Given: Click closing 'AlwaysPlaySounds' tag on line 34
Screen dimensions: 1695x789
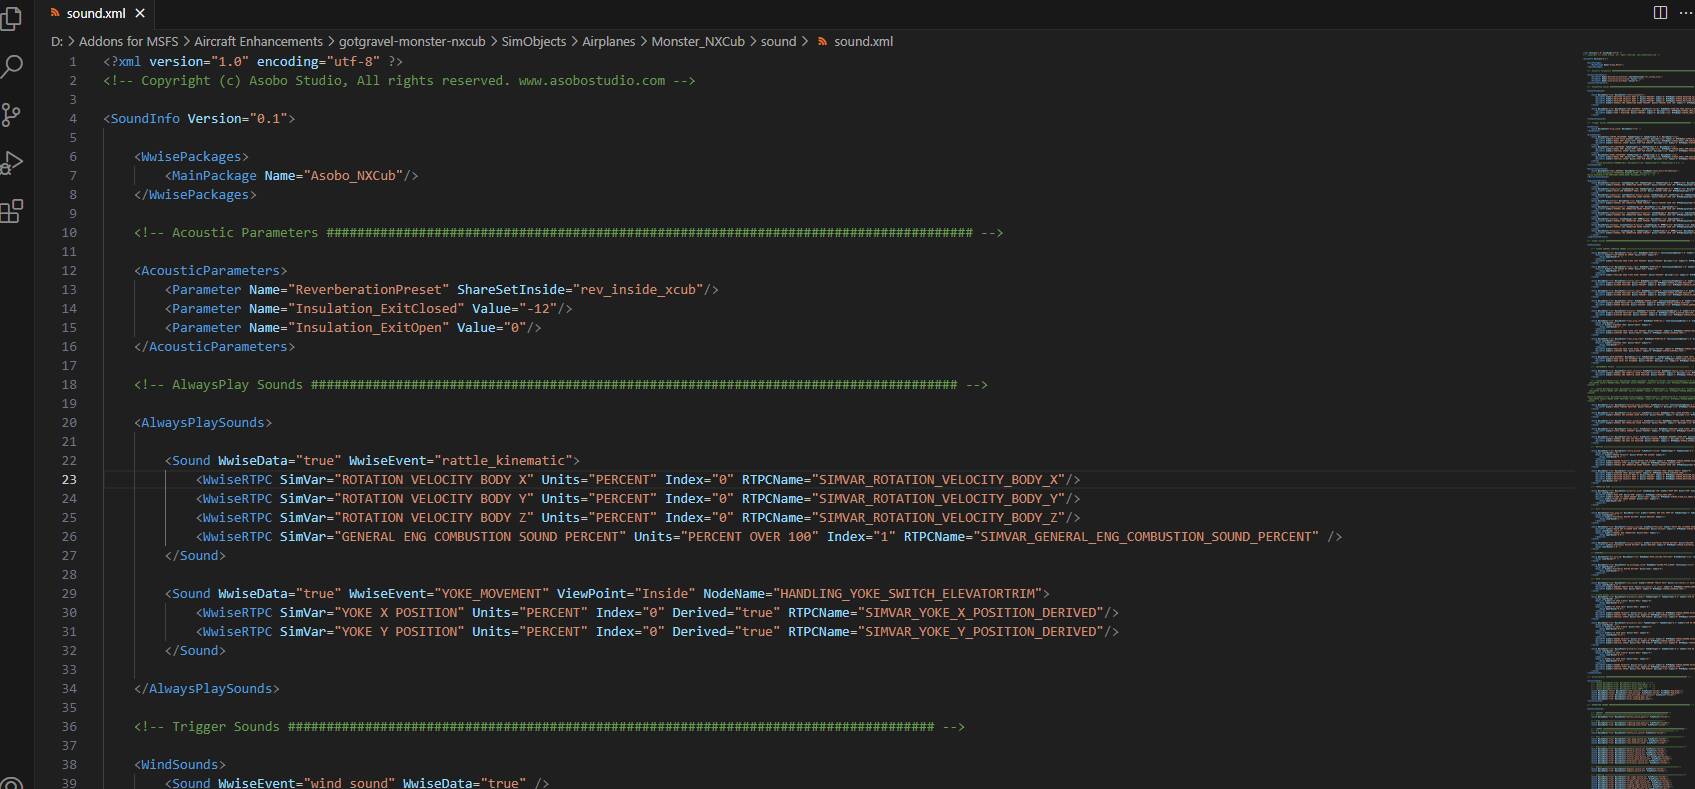Looking at the screenshot, I should pyautogui.click(x=210, y=688).
